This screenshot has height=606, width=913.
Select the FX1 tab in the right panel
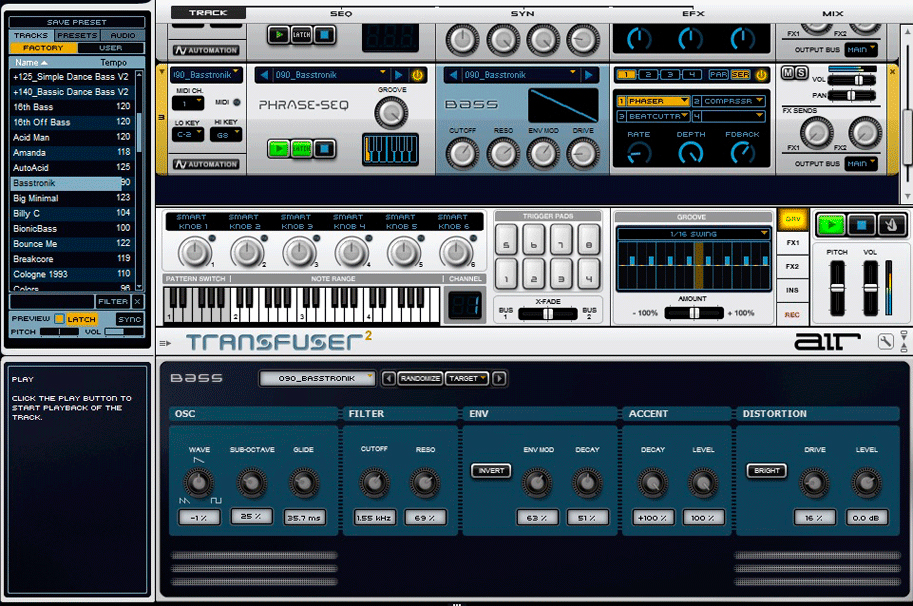tap(792, 239)
